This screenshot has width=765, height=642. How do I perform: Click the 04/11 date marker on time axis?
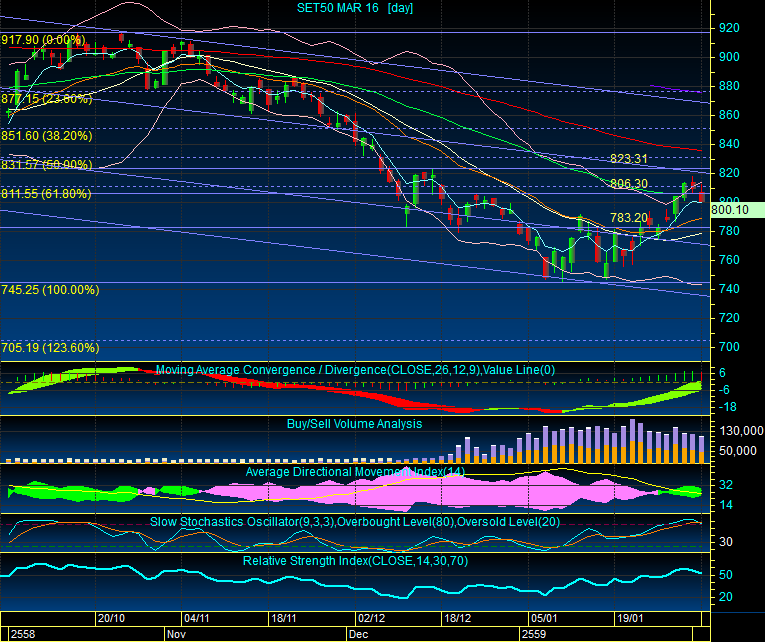(197, 619)
